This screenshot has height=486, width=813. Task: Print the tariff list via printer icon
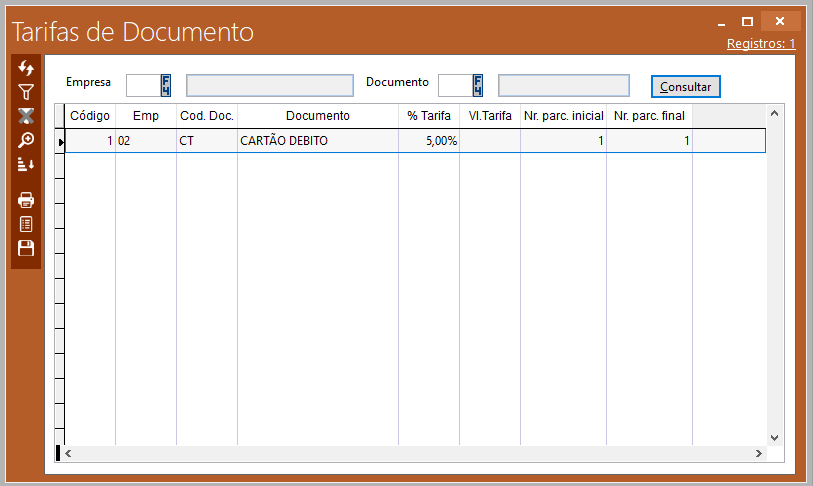point(26,200)
